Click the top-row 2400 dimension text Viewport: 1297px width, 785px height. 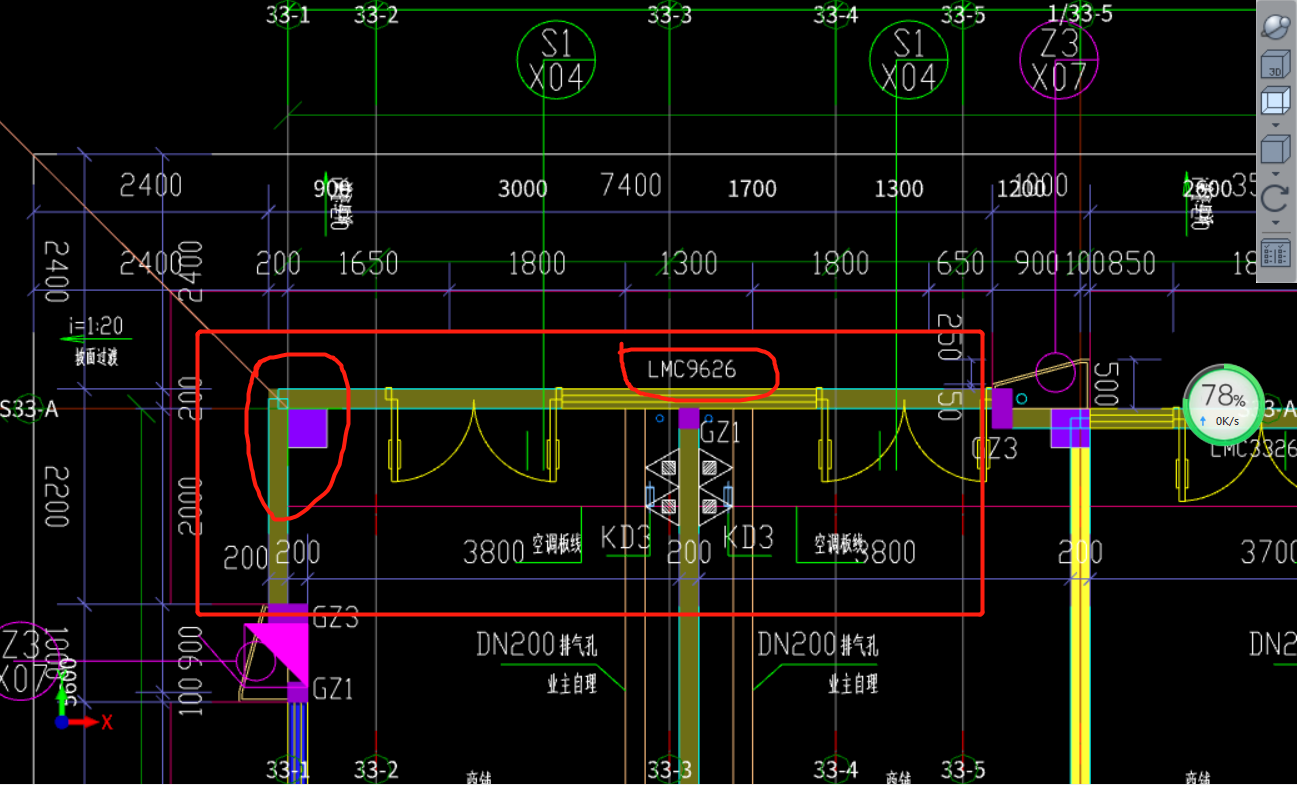[151, 185]
